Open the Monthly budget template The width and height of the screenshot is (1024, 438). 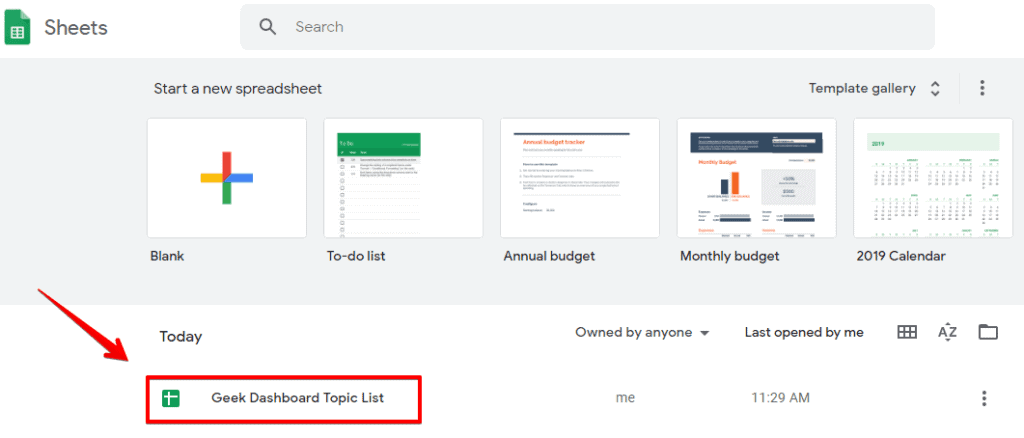coord(757,178)
